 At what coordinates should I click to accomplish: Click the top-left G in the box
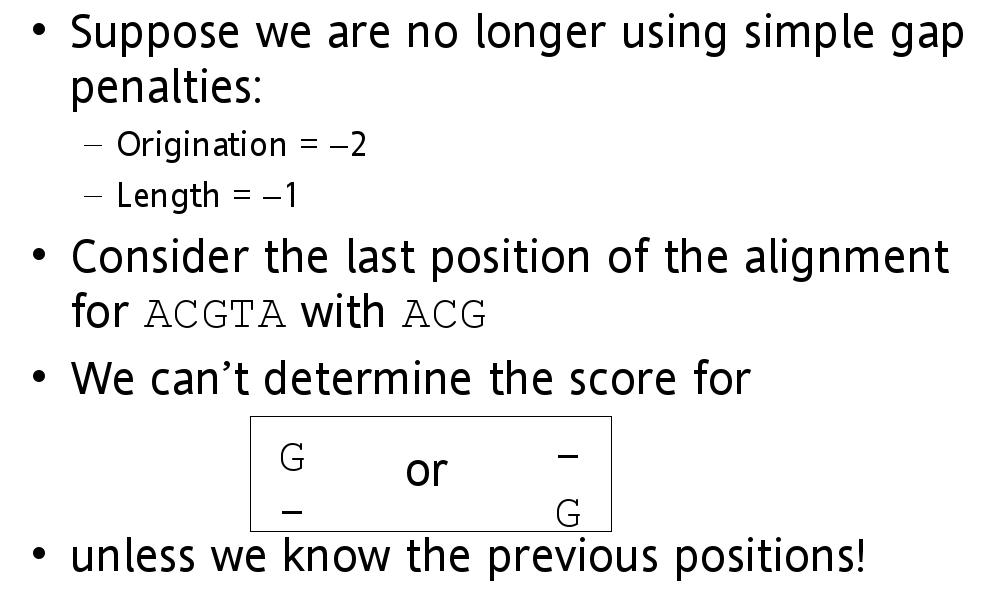[292, 457]
